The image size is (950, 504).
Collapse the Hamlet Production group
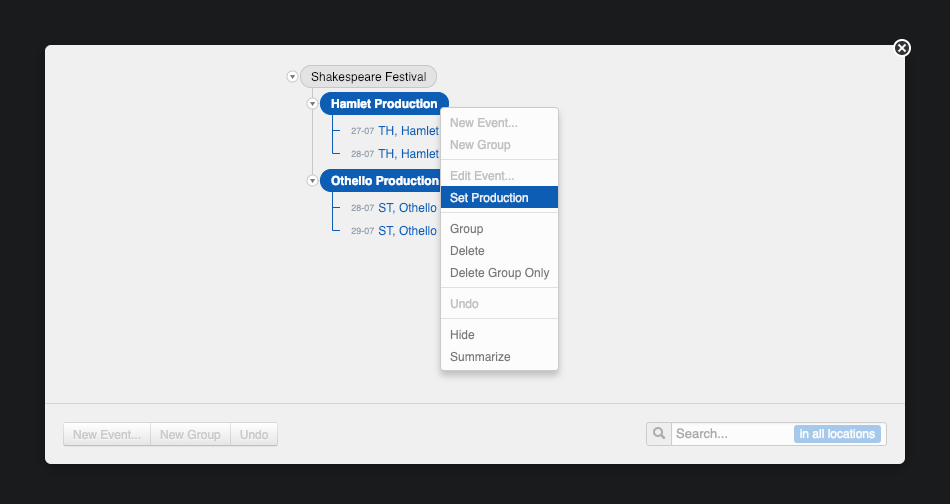[313, 104]
